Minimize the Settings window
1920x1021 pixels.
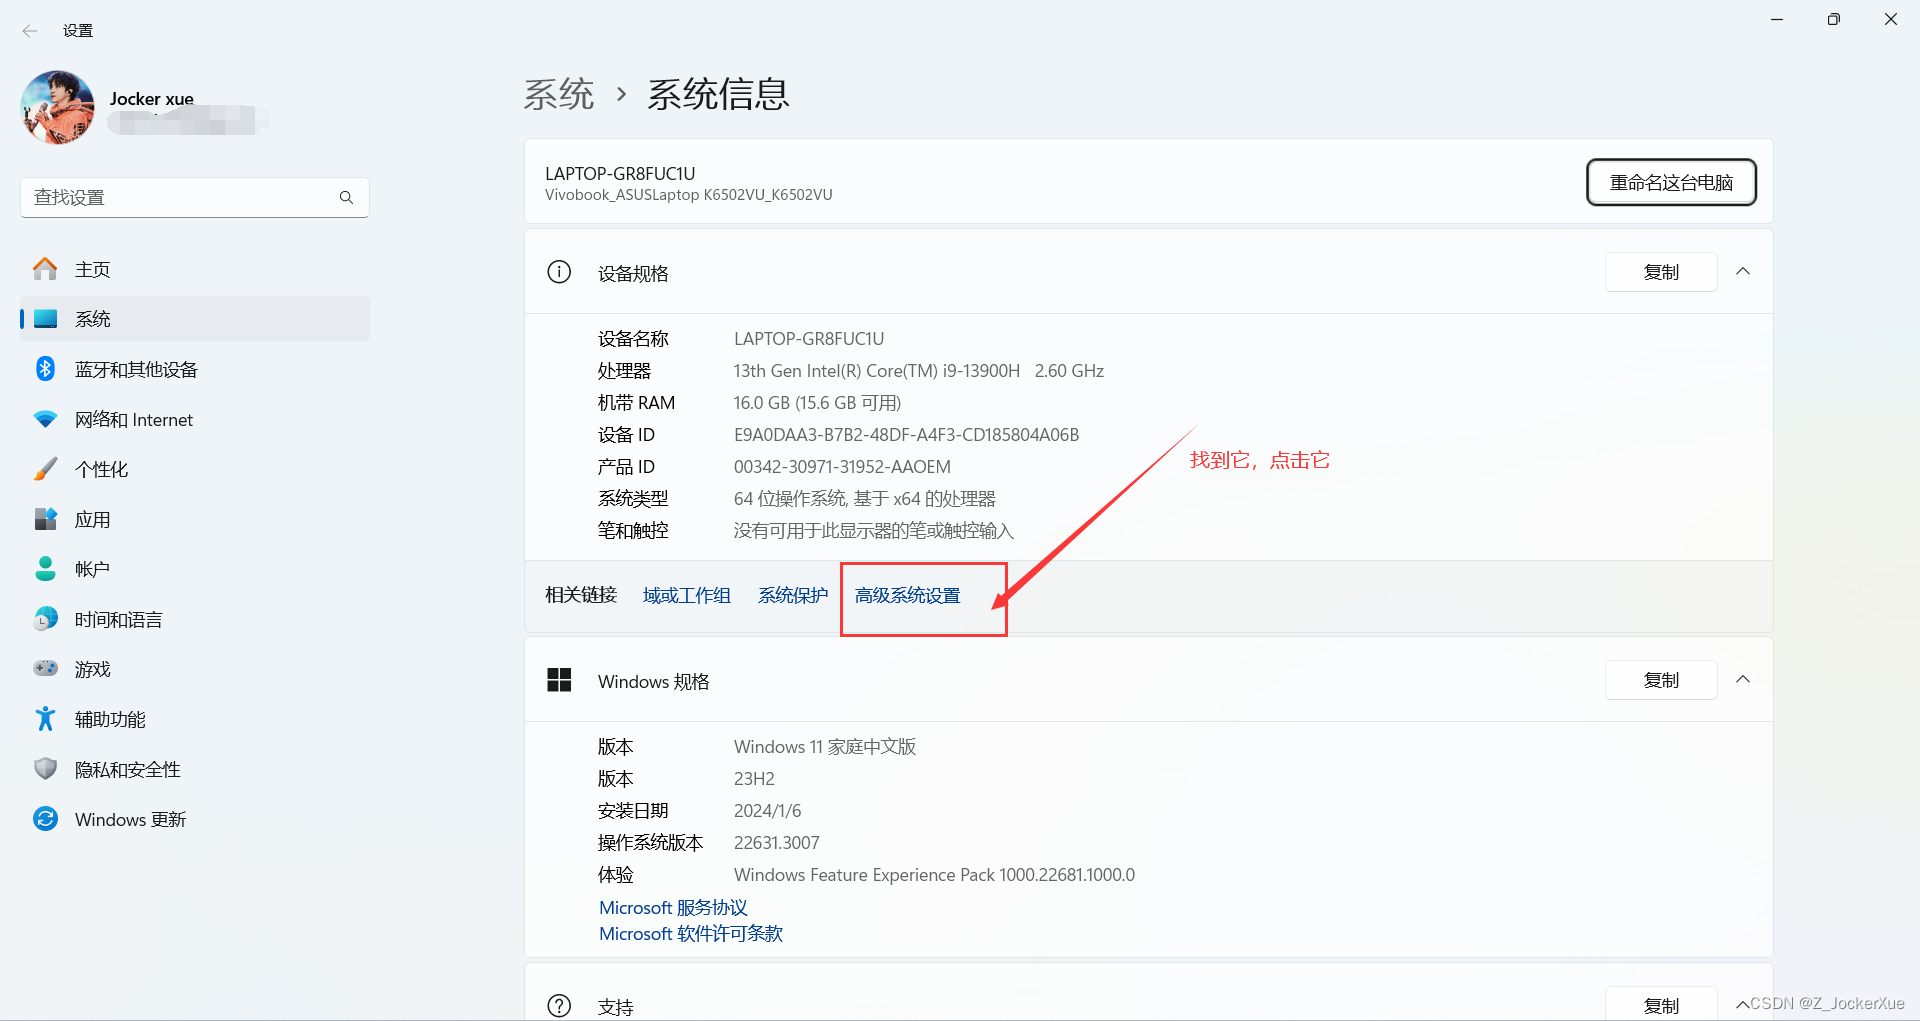(1776, 19)
